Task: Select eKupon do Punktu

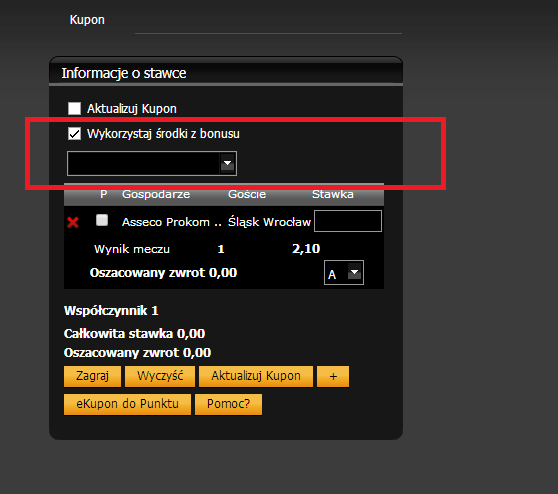Action: (127, 404)
